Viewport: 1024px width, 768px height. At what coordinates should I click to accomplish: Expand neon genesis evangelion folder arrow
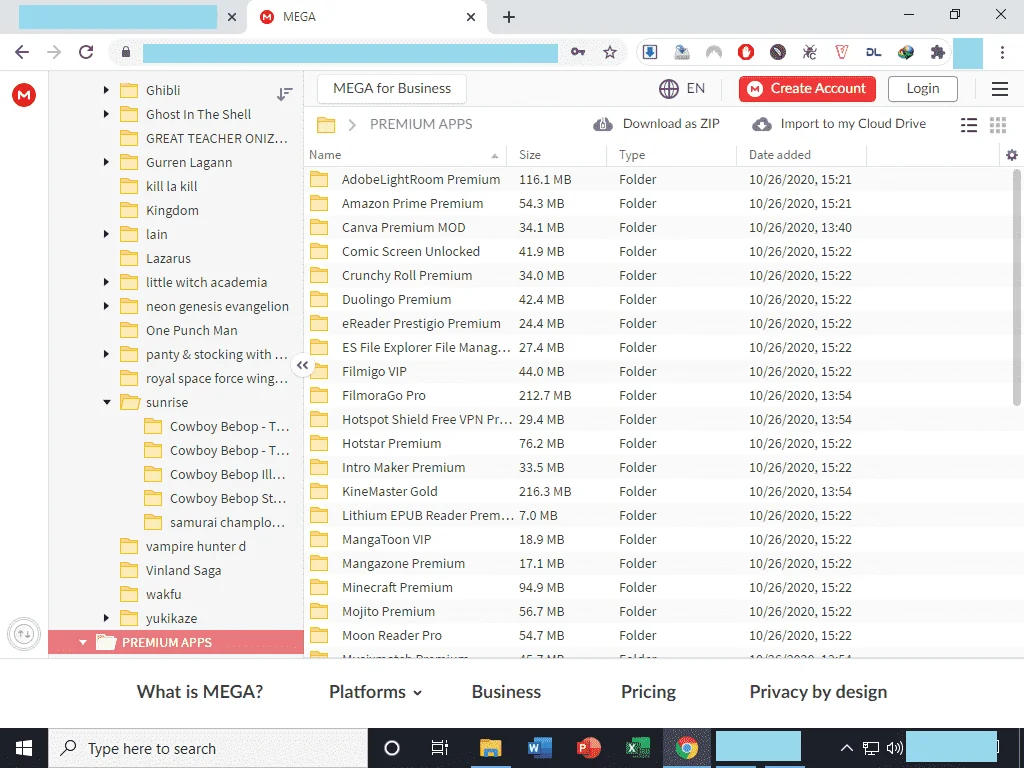coord(106,306)
